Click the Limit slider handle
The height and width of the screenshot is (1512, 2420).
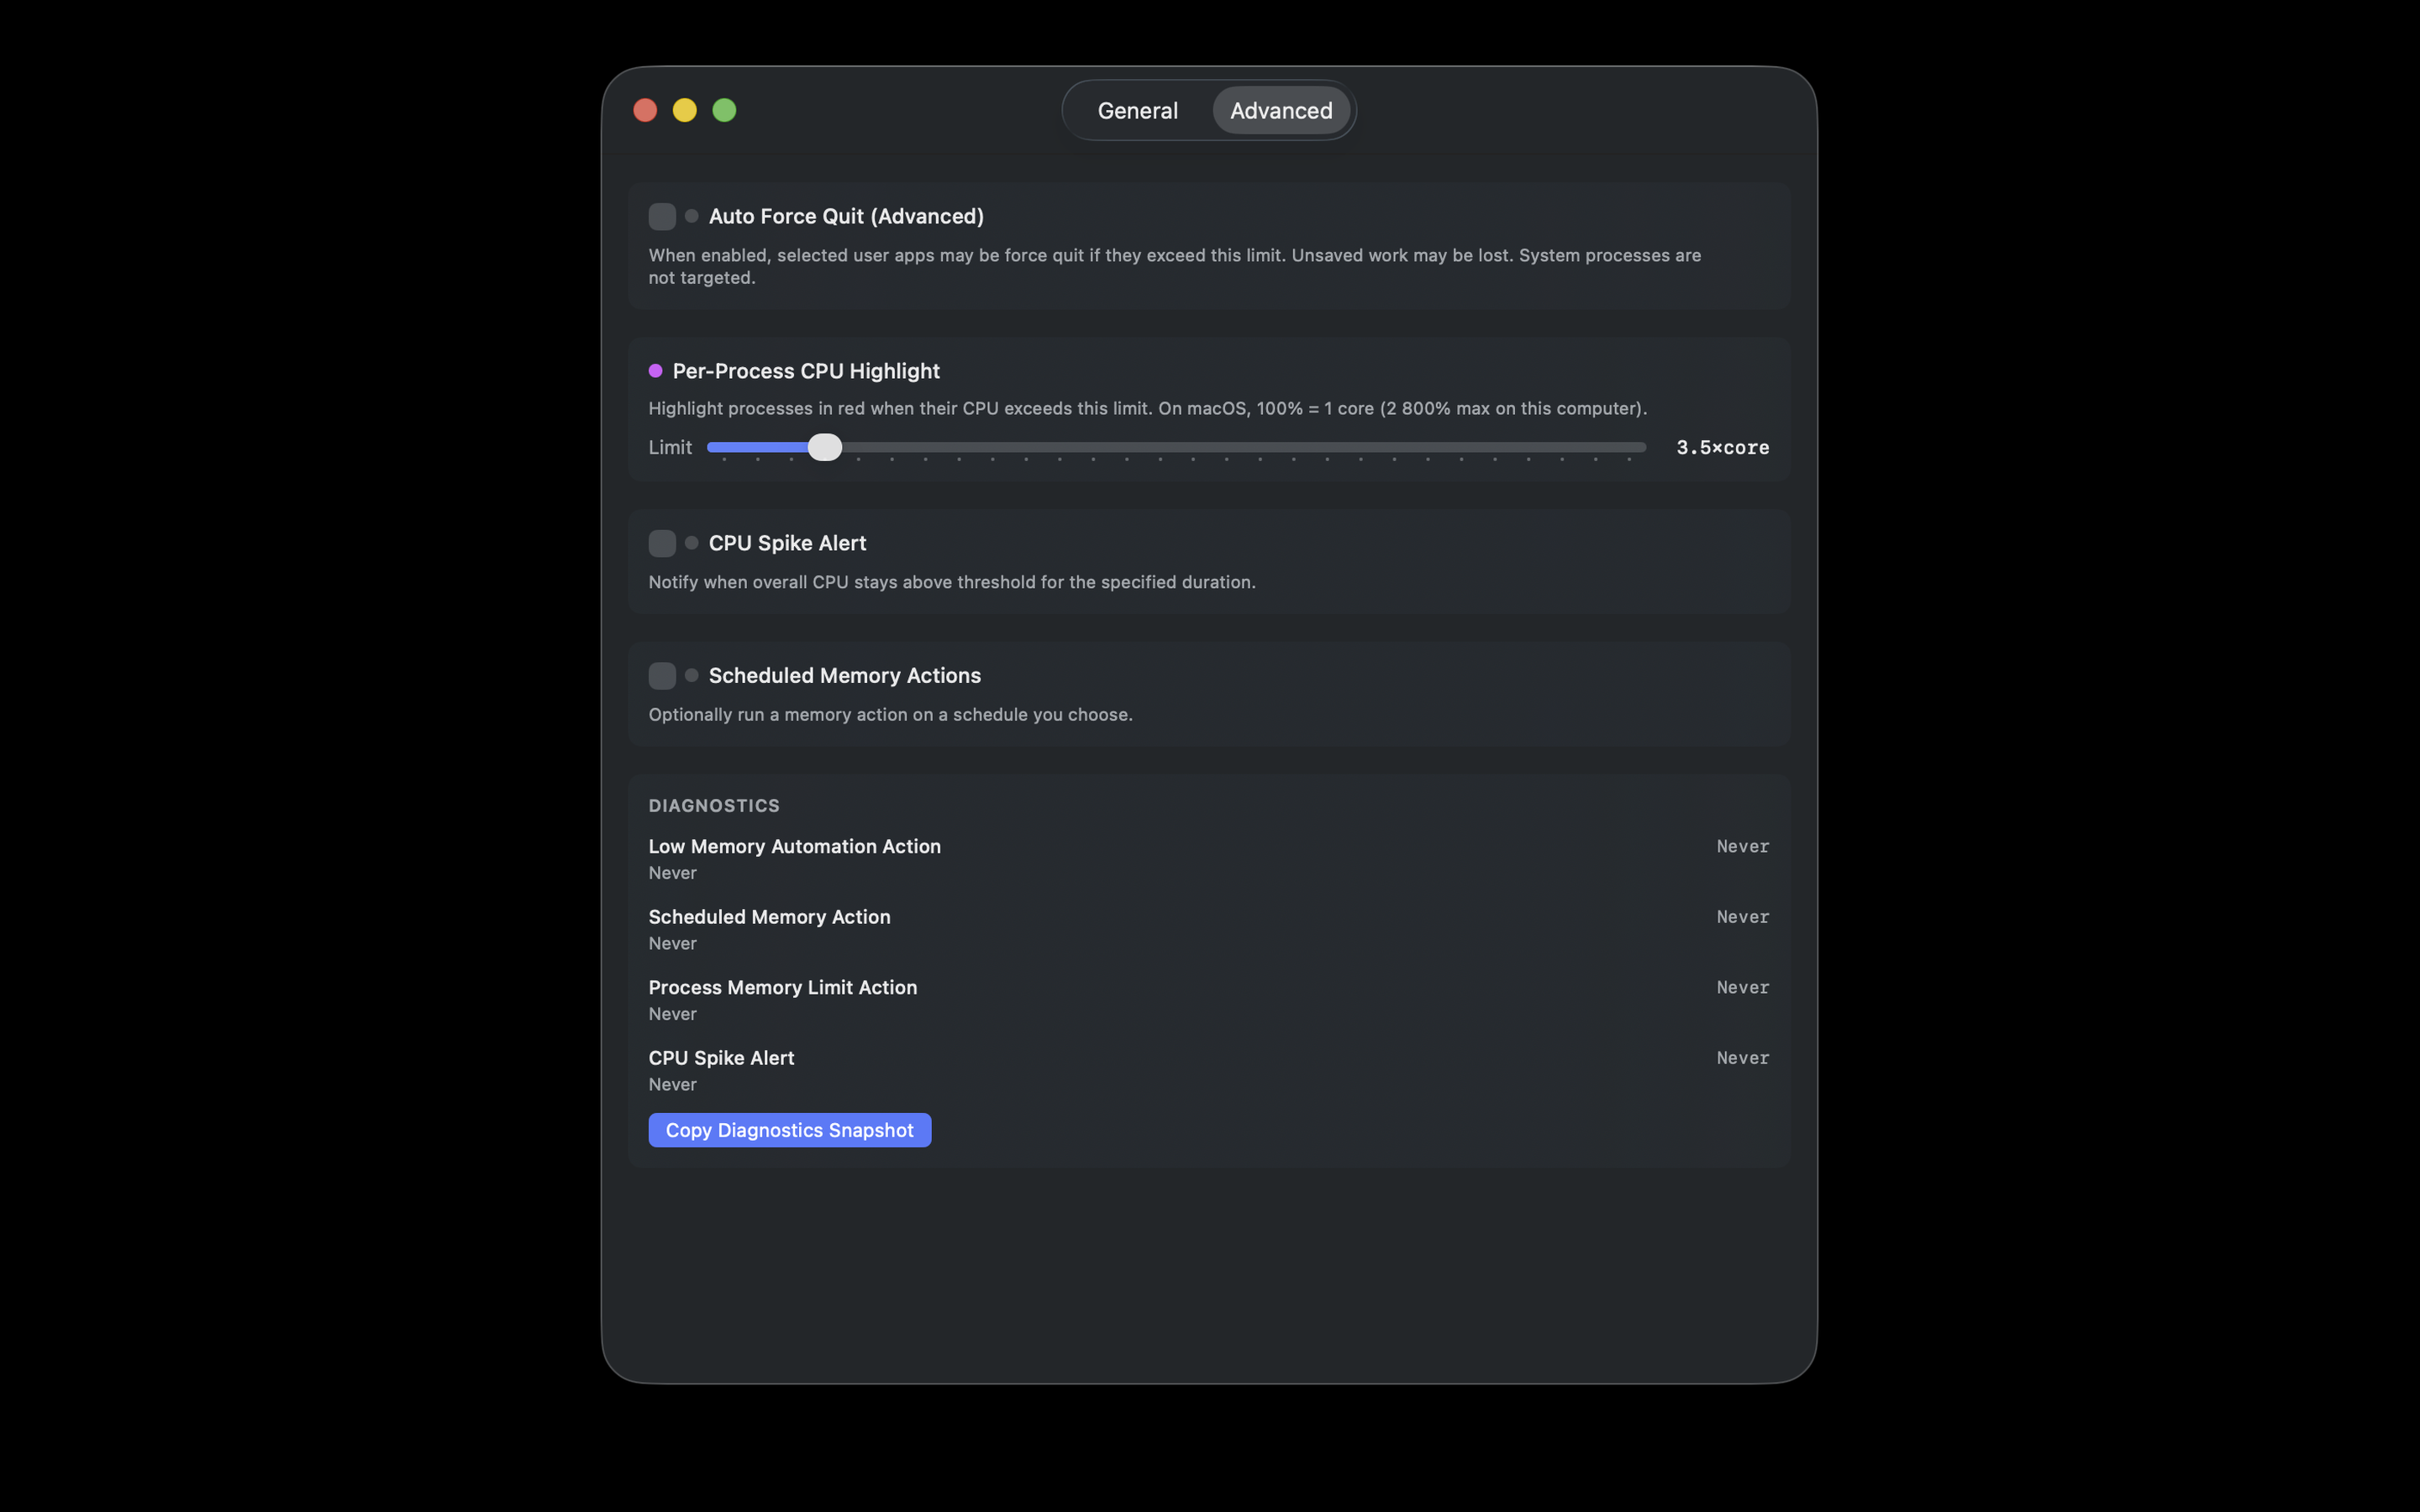click(824, 447)
